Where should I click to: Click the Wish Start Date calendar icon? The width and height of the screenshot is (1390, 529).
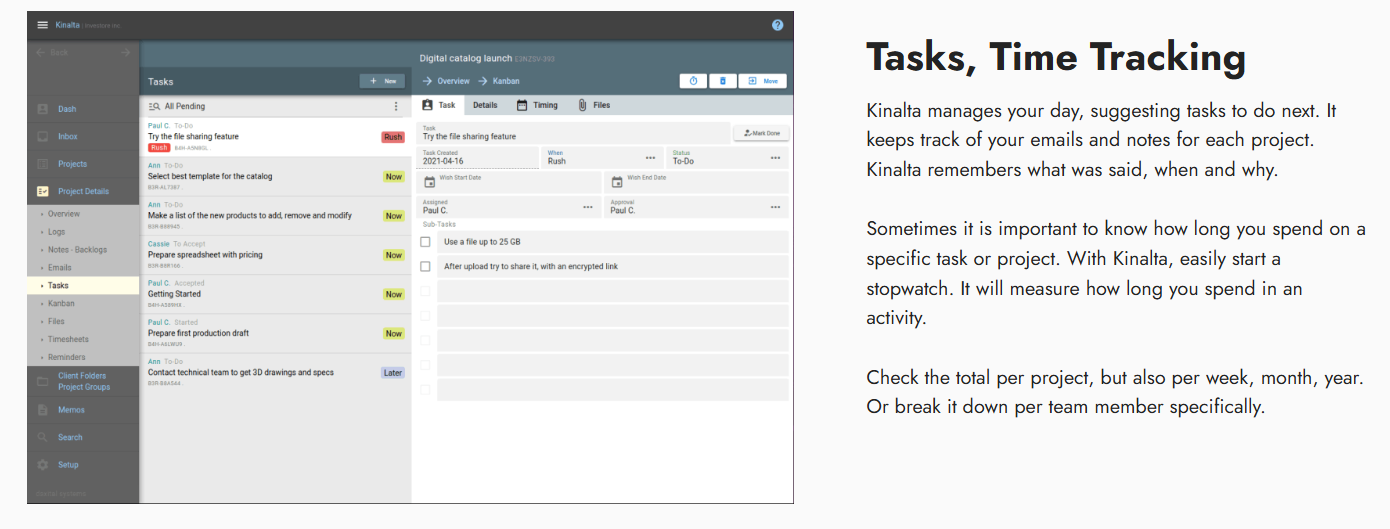430,182
